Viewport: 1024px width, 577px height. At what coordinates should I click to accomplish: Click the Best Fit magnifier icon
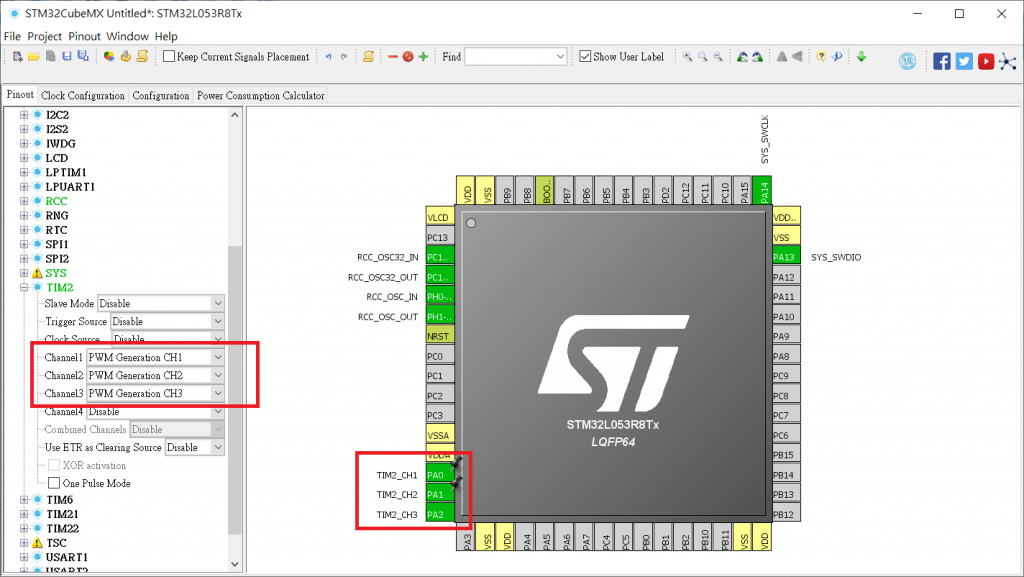click(x=703, y=57)
